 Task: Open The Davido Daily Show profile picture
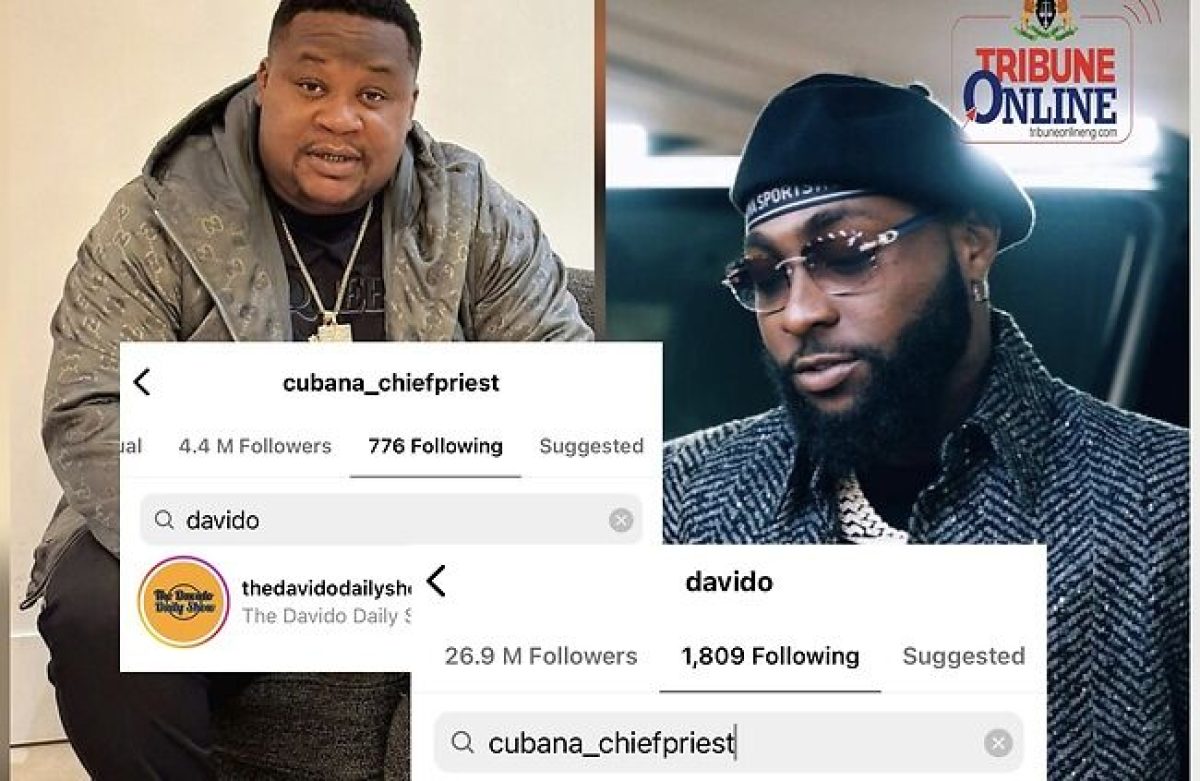tap(184, 602)
